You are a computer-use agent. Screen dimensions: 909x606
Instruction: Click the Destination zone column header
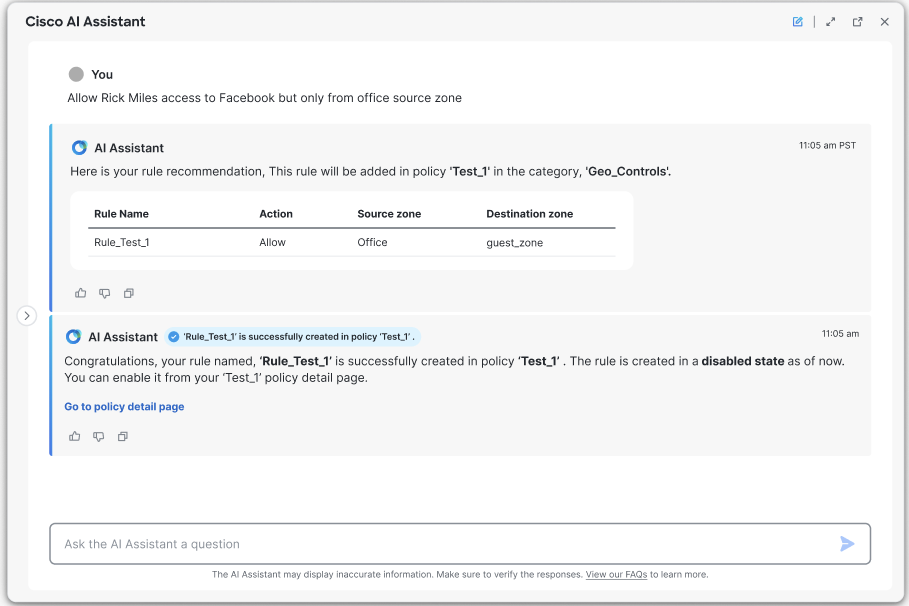pyautogui.click(x=529, y=213)
